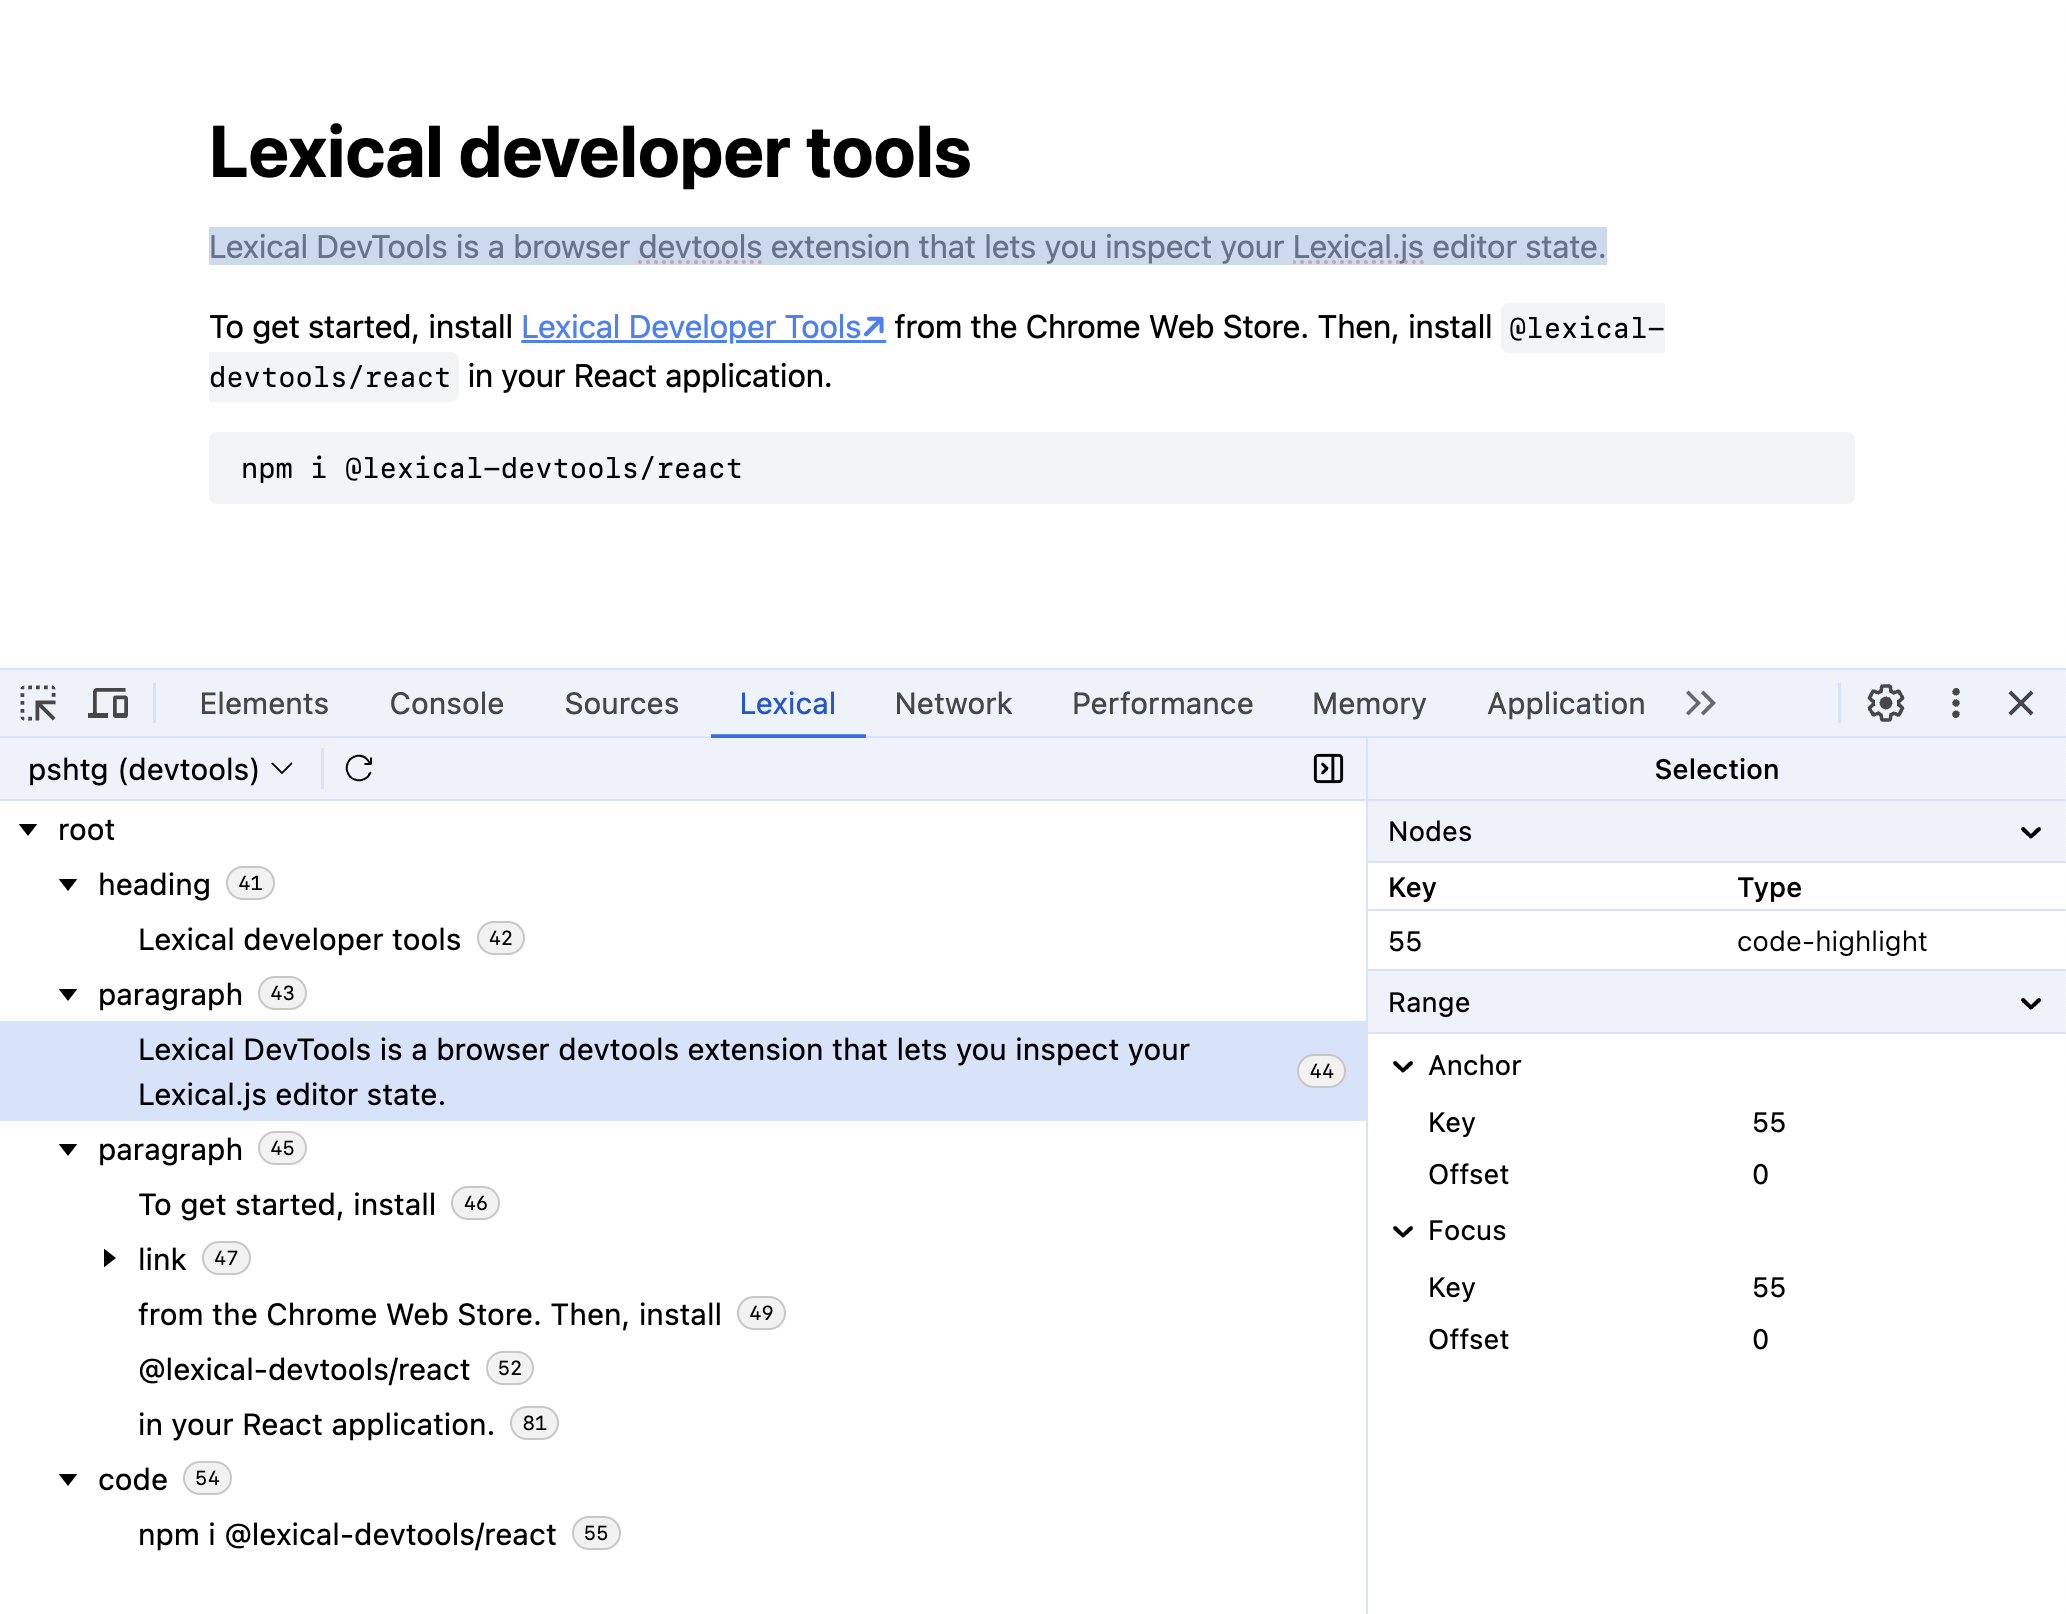Viewport: 2066px width, 1614px height.
Task: Close the DevTools panel
Action: pos(2020,703)
